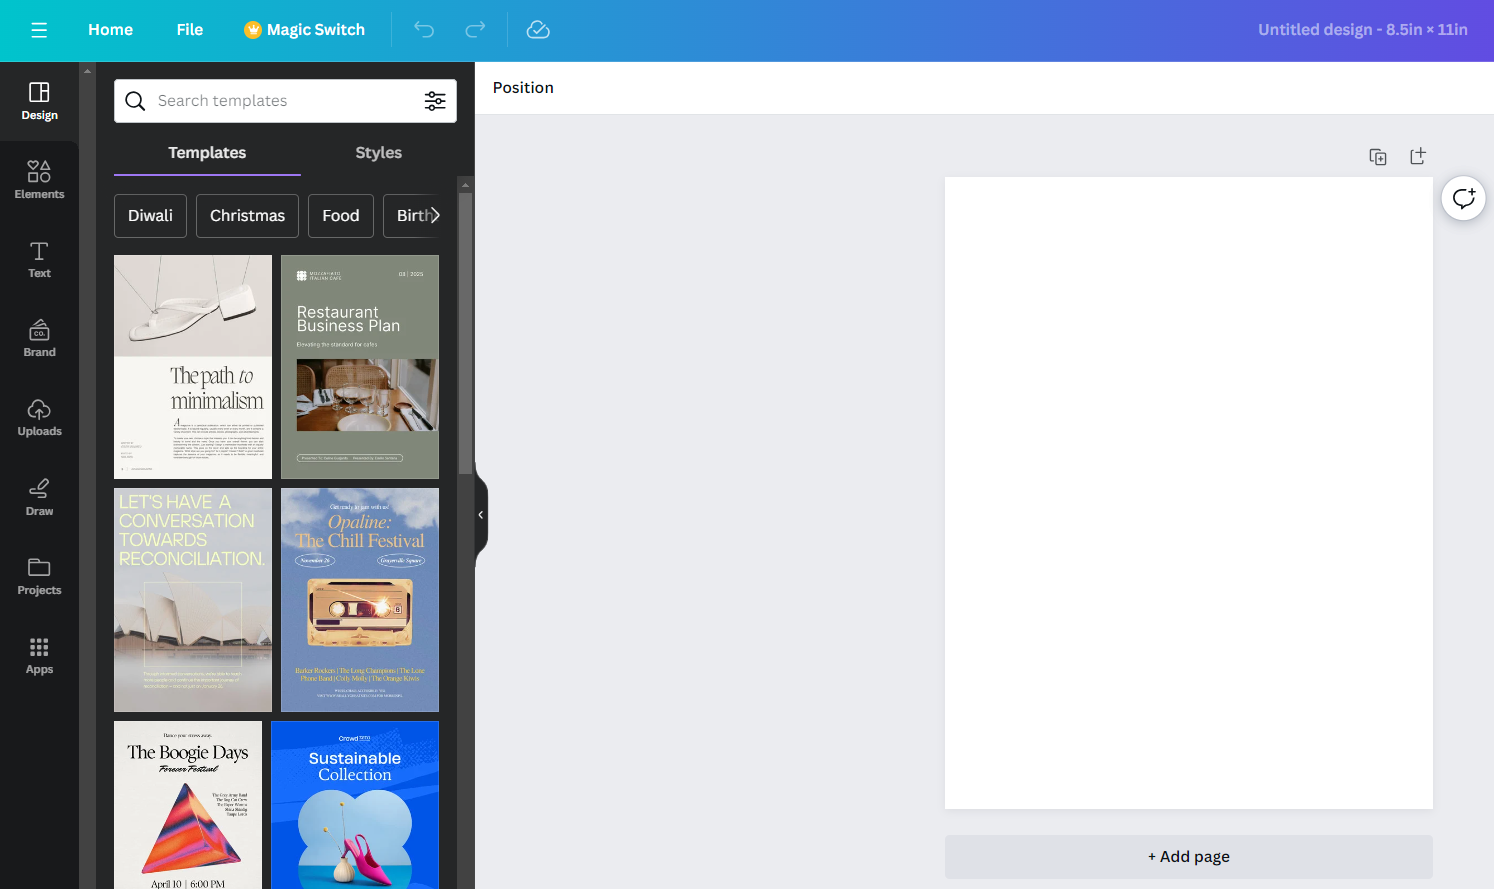The height and width of the screenshot is (889, 1494).
Task: Click the blank white canvas page
Action: pyautogui.click(x=1189, y=493)
